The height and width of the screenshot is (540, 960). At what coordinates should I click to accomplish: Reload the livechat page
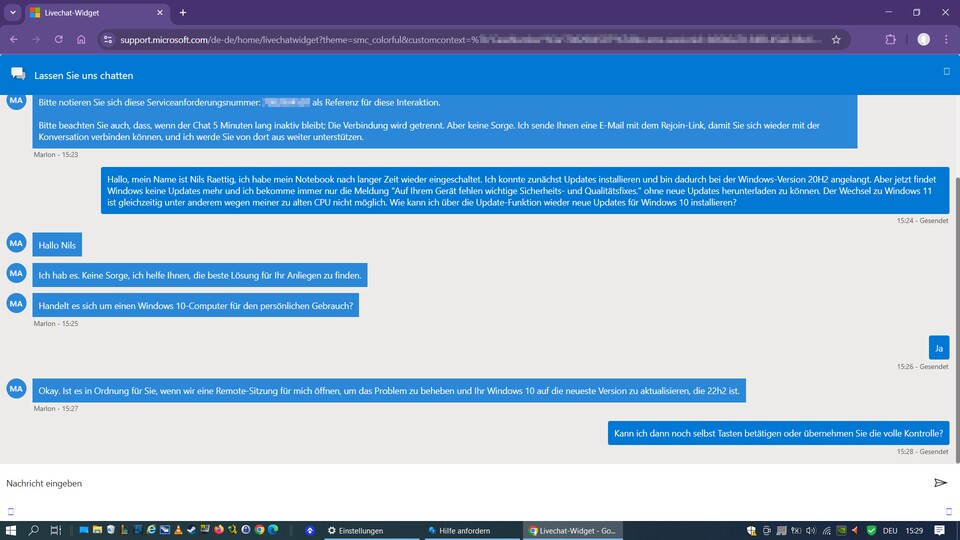click(59, 39)
